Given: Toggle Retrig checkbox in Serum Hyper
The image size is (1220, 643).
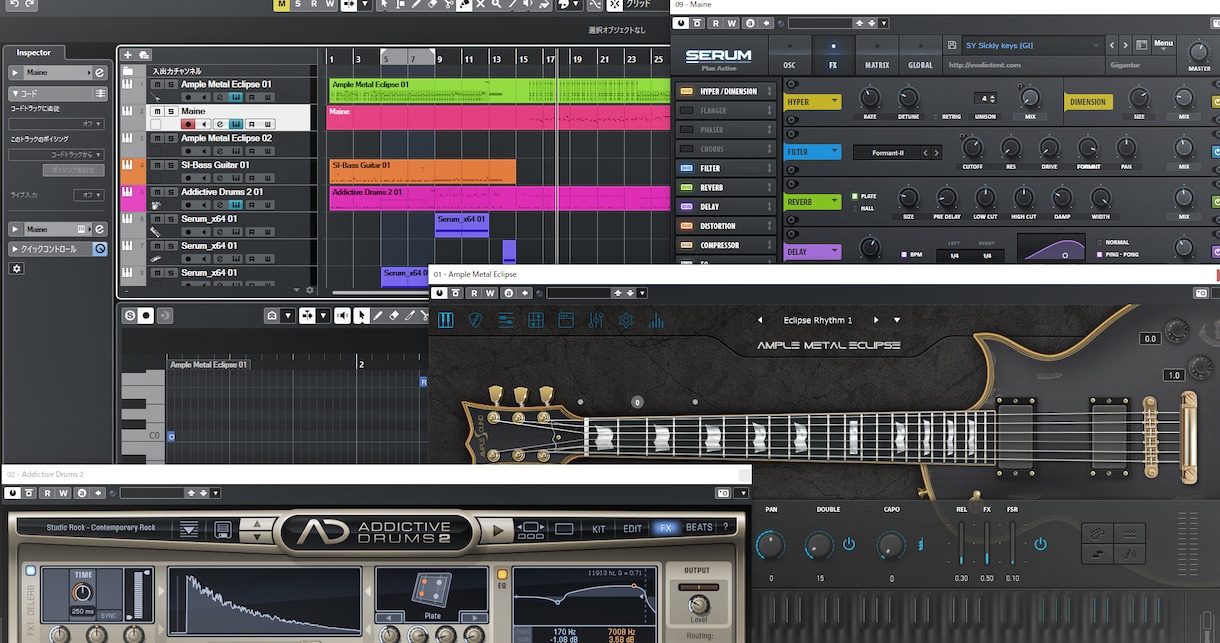Looking at the screenshot, I should [x=936, y=116].
